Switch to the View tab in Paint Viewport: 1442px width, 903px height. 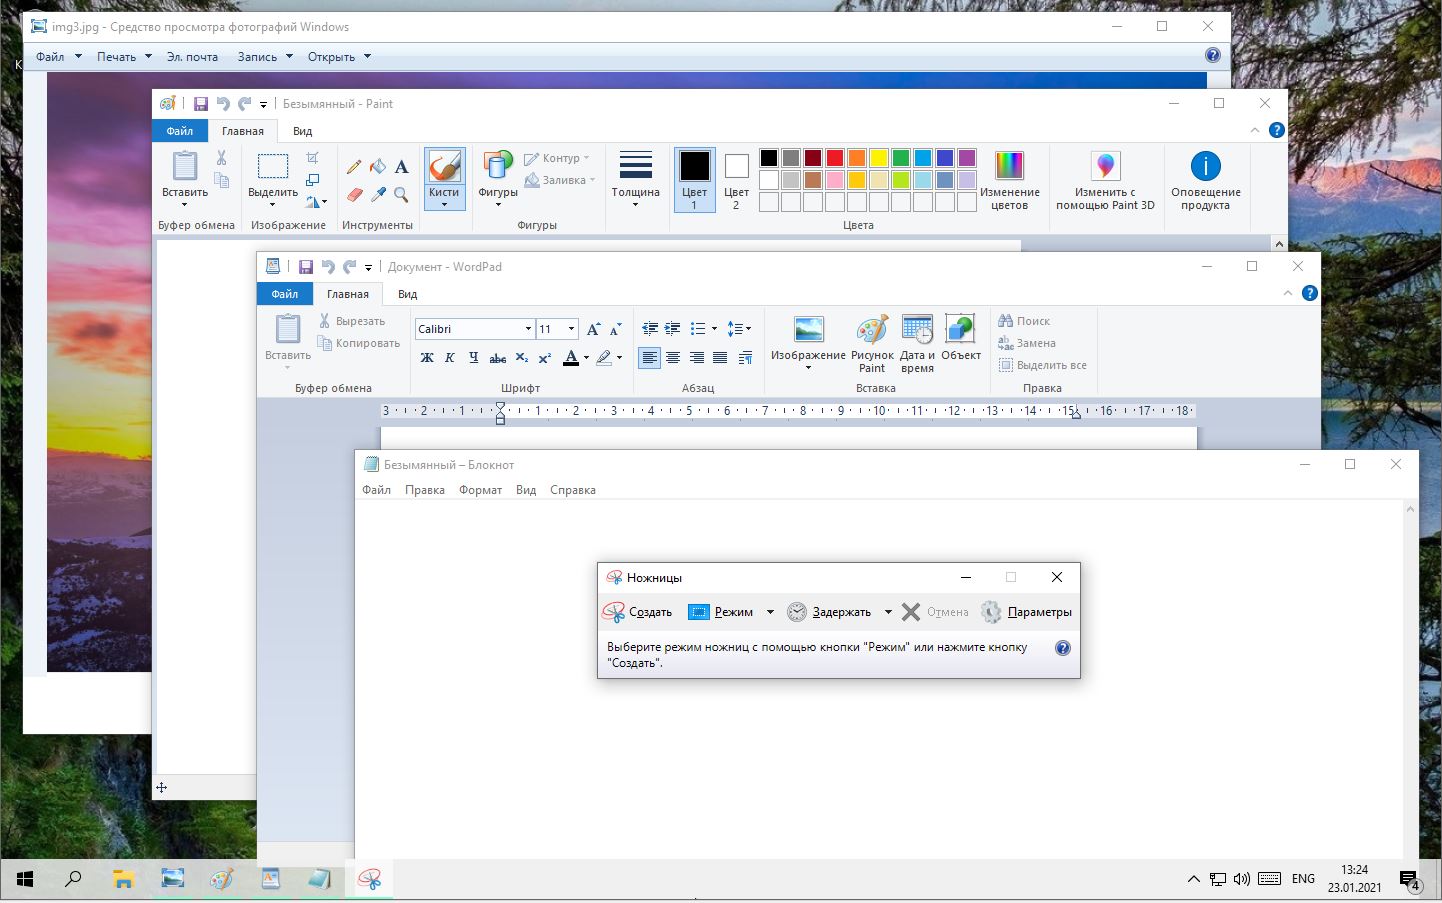point(302,131)
